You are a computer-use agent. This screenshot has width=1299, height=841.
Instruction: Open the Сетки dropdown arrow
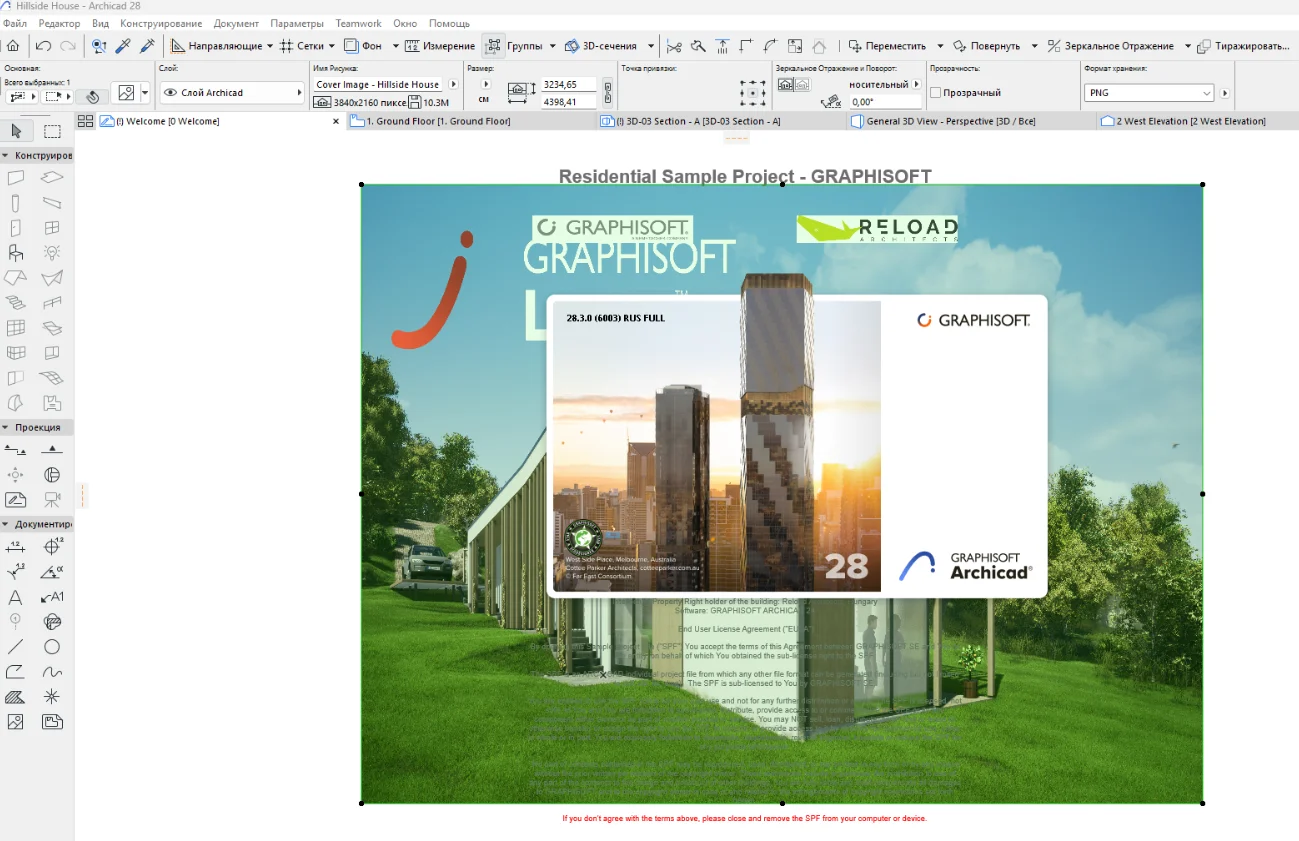pyautogui.click(x=332, y=46)
